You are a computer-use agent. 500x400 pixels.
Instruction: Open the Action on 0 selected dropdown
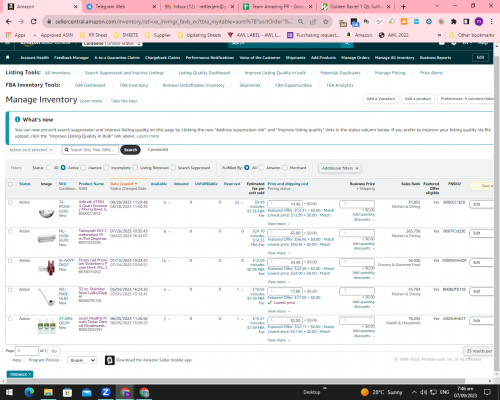coord(31,150)
